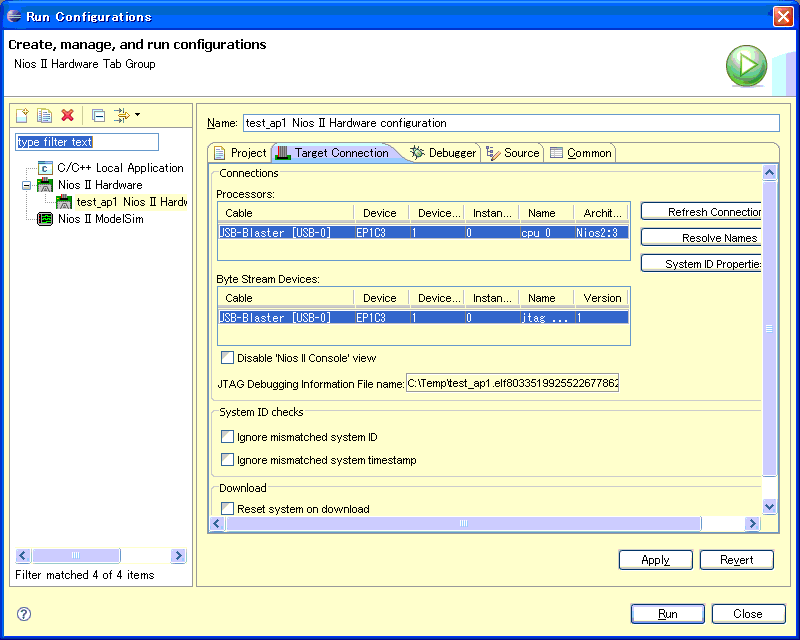
Task: Switch to the Common tab
Action: [581, 153]
